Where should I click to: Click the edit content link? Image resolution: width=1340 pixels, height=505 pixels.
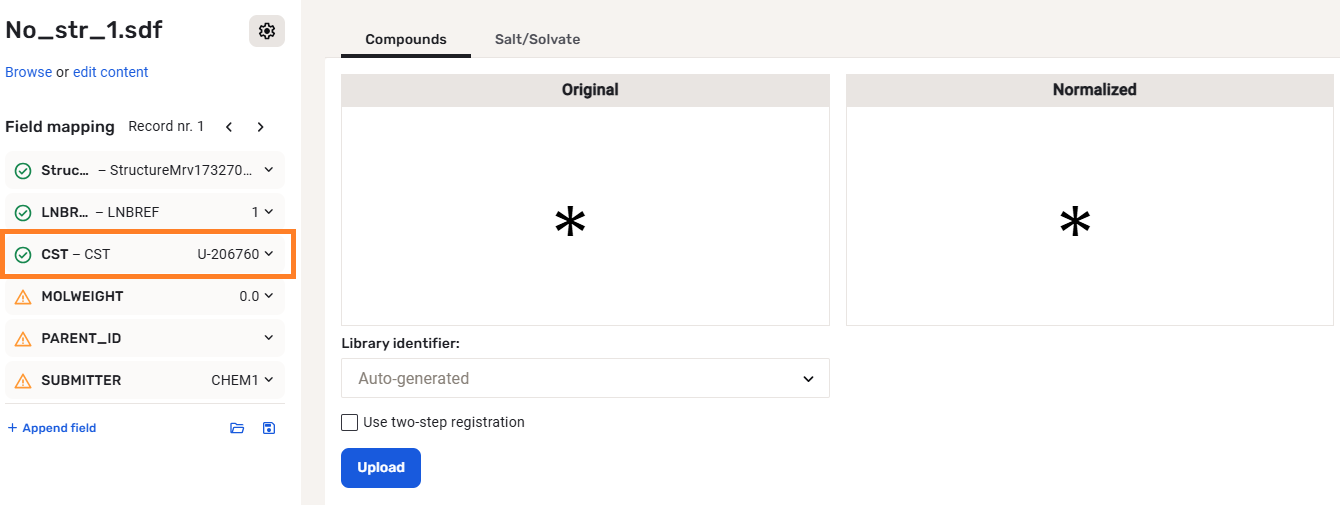coord(110,72)
